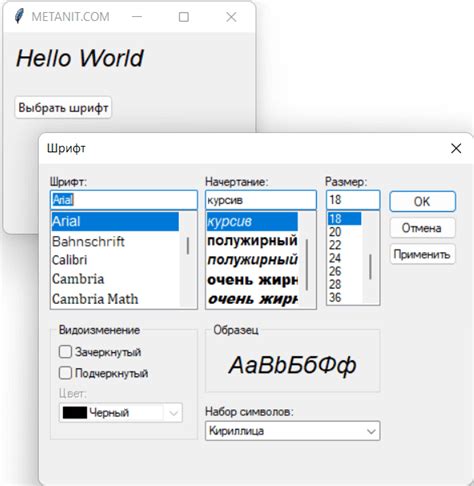
Task: Maximize the METANIT.COM window
Action: 184,17
